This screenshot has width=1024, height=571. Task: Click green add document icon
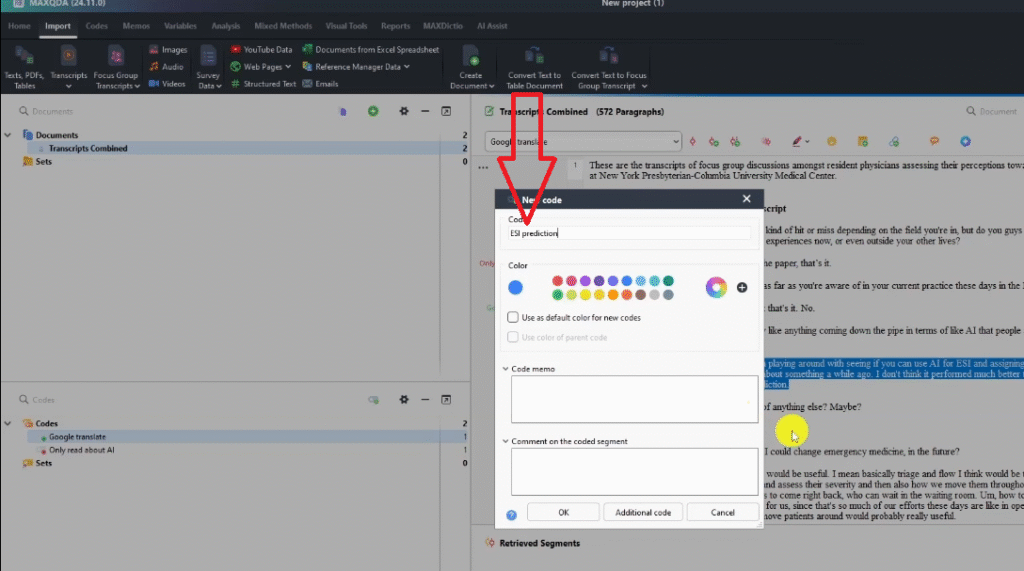[373, 111]
